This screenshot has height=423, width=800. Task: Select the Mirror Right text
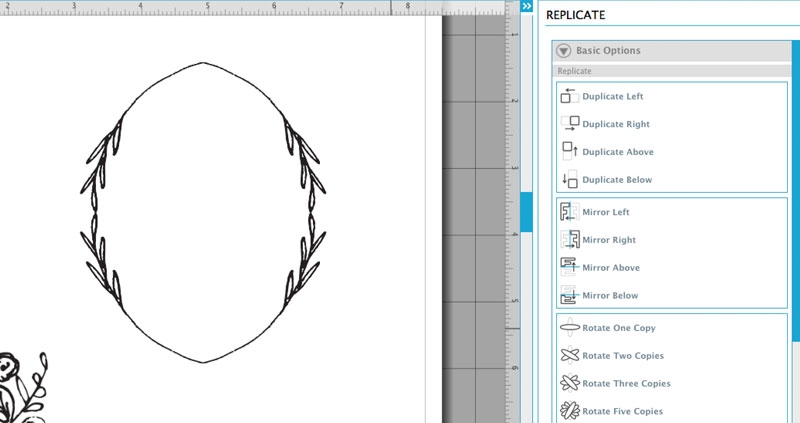pyautogui.click(x=609, y=240)
